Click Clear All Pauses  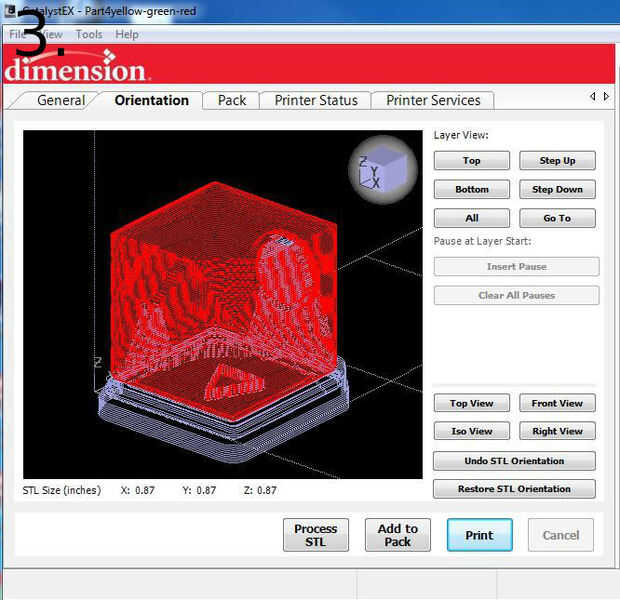[x=516, y=295]
